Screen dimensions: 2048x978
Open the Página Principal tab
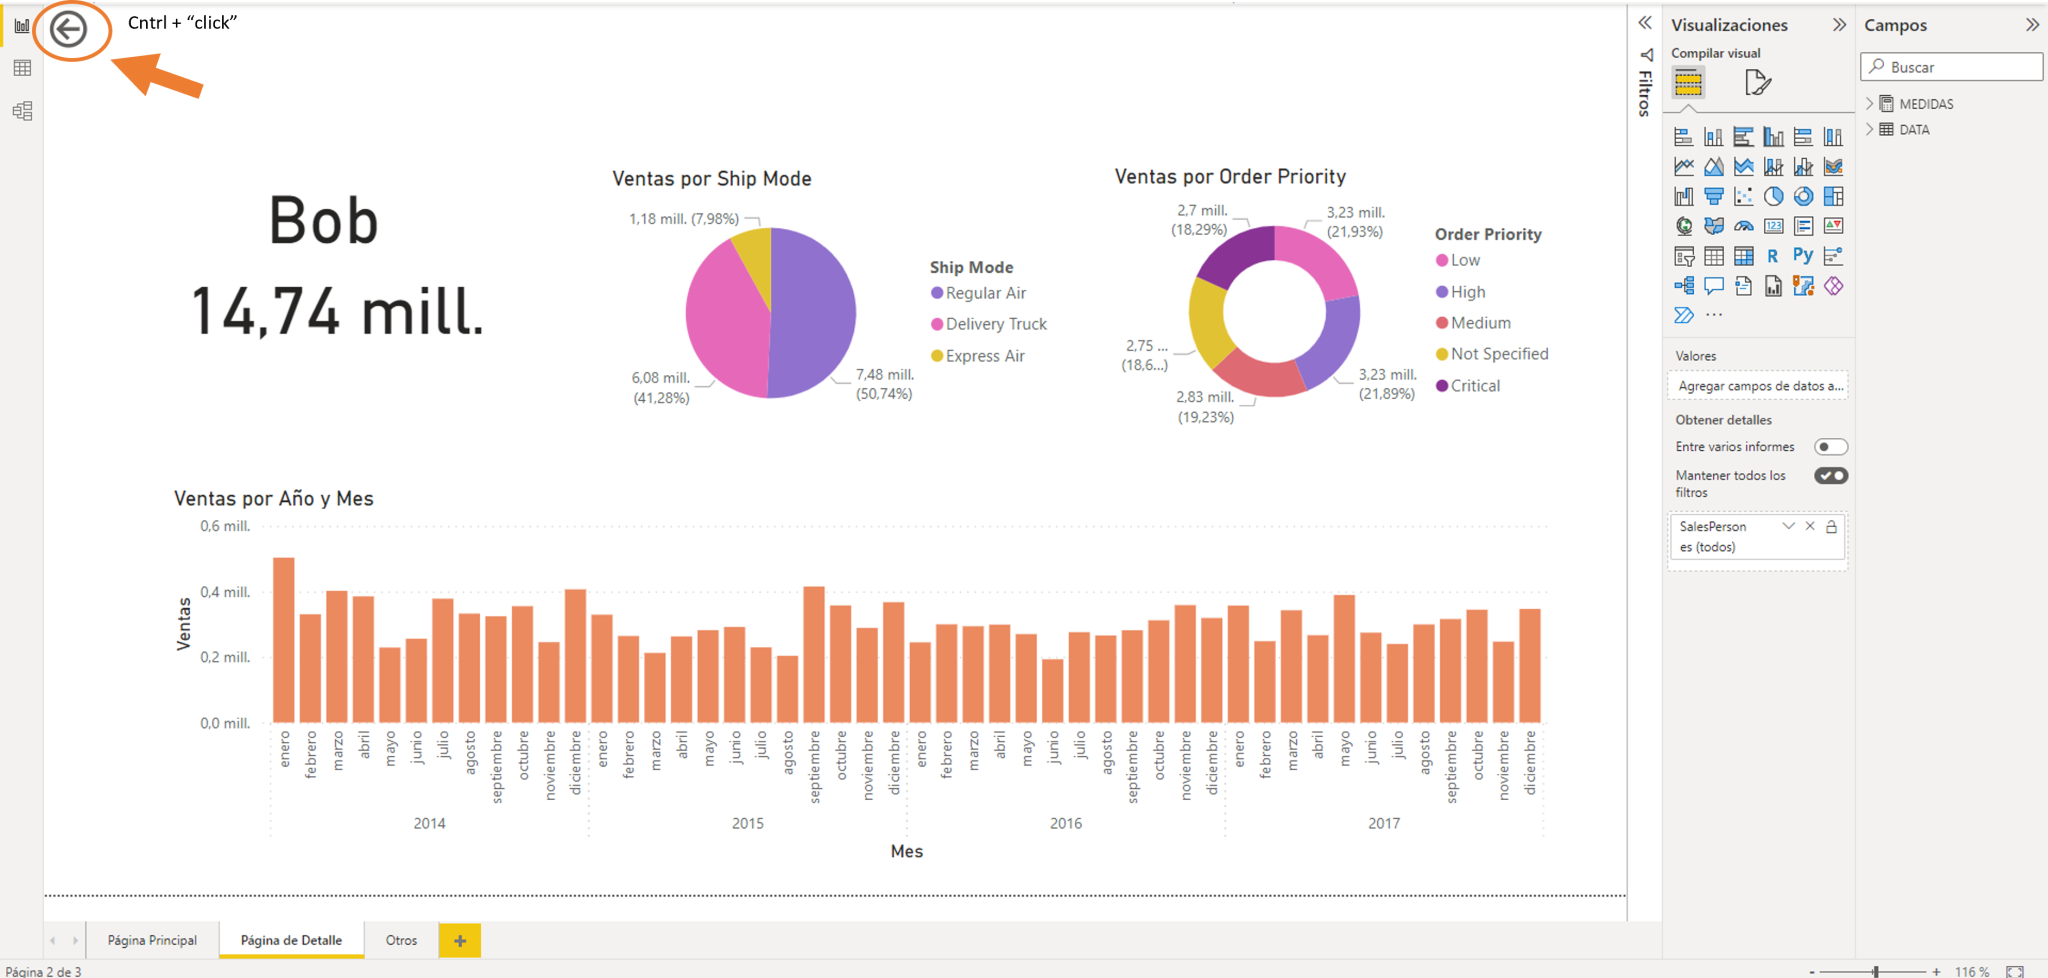152,940
